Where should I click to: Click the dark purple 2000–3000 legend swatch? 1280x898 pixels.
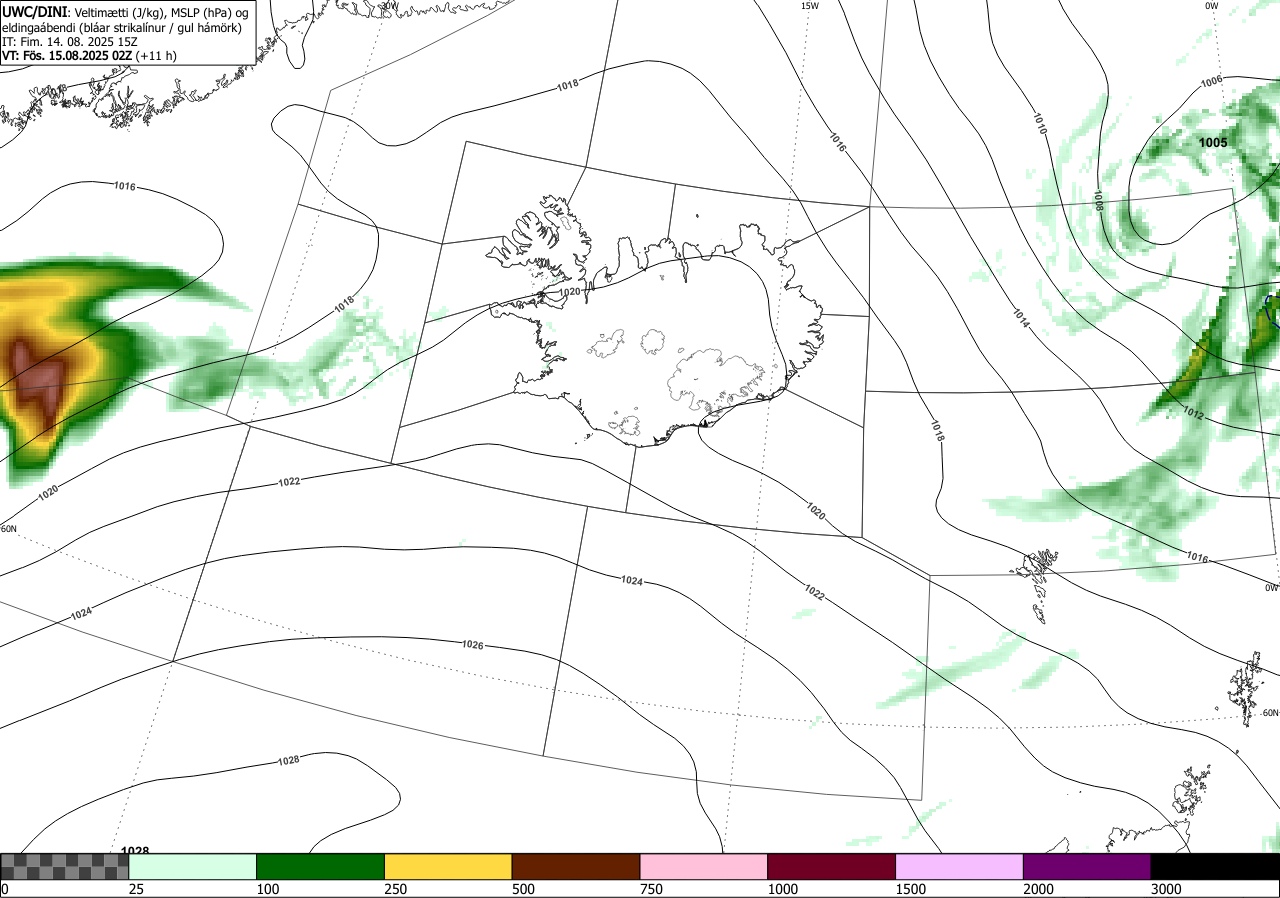1087,866
